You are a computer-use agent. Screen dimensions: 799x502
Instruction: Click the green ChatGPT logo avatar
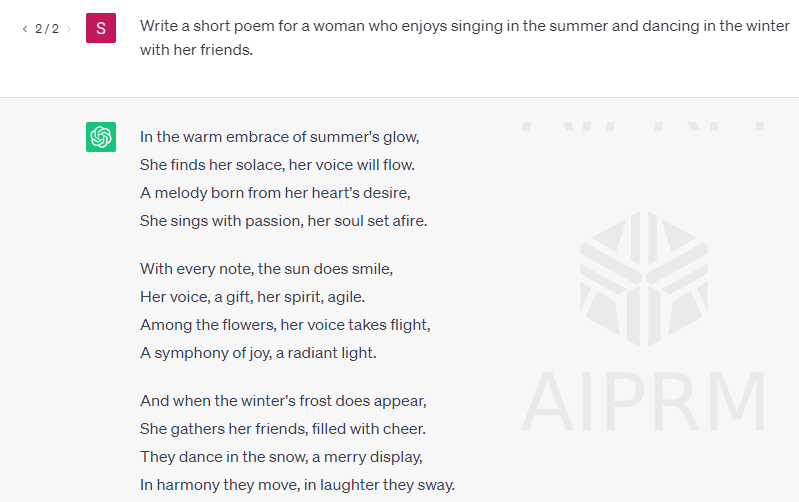(101, 137)
